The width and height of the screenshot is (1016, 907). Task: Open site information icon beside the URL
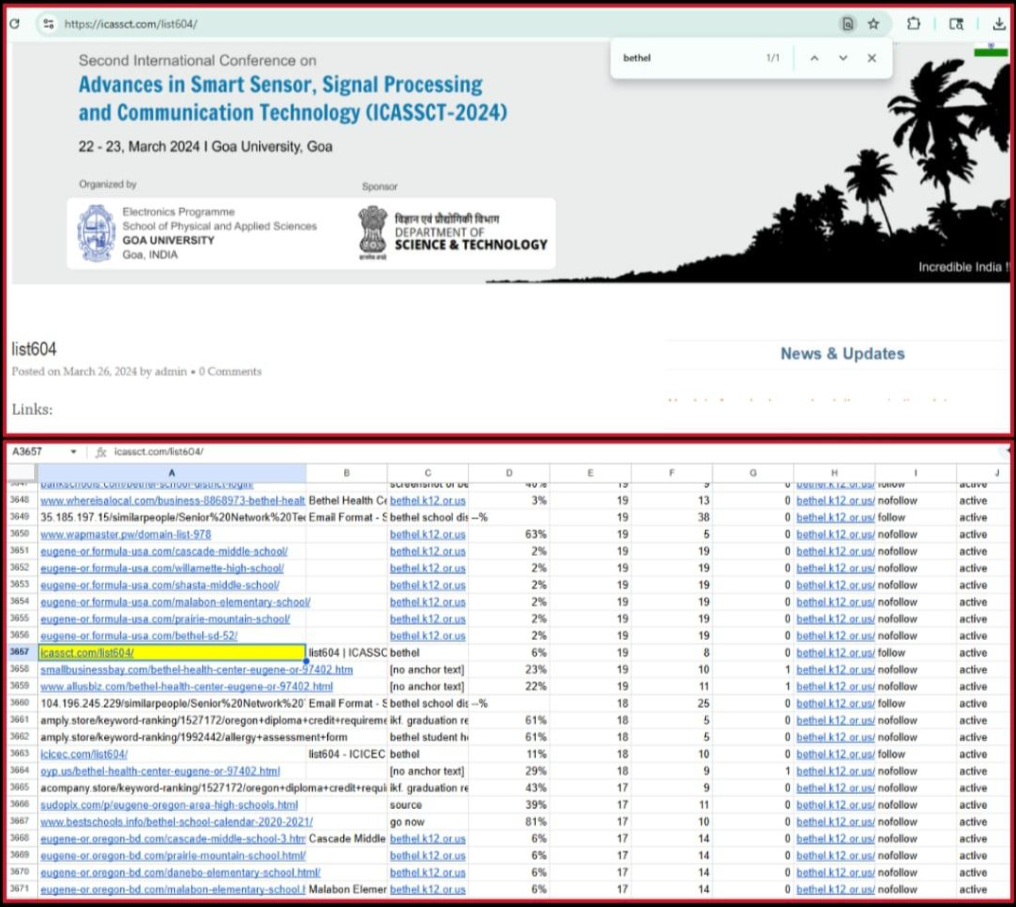49,24
